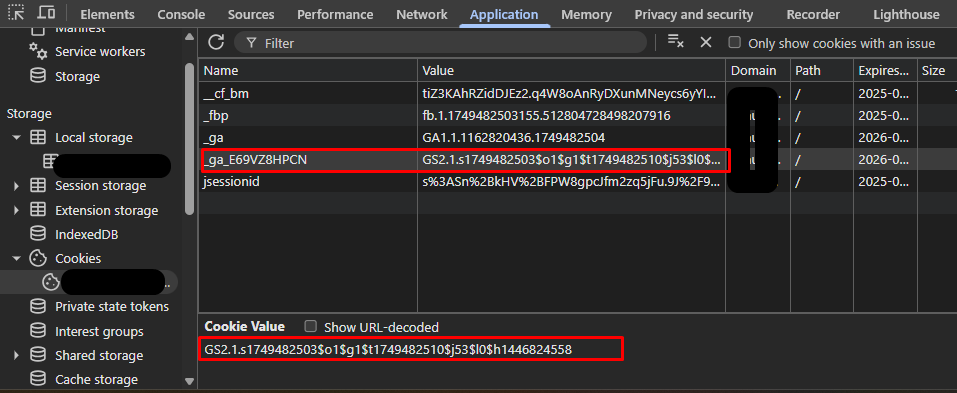Click the IndexedDB database icon
Viewport: 957px width, 393px height.
click(38, 234)
